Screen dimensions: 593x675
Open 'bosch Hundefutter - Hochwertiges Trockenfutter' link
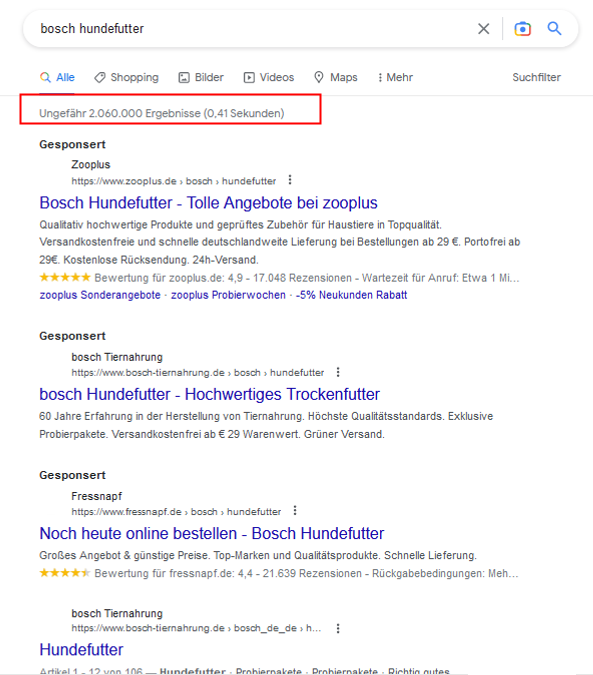coord(210,394)
